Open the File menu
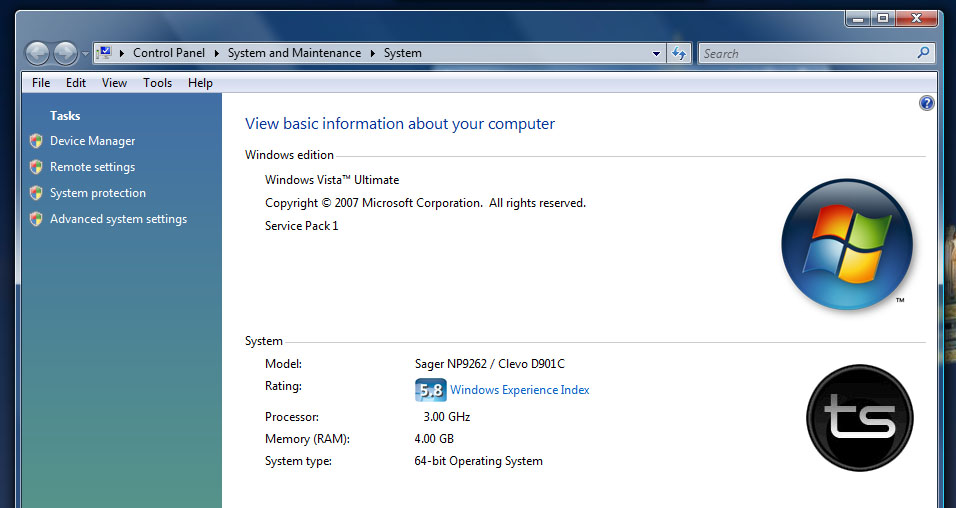This screenshot has height=508, width=956. pyautogui.click(x=41, y=83)
